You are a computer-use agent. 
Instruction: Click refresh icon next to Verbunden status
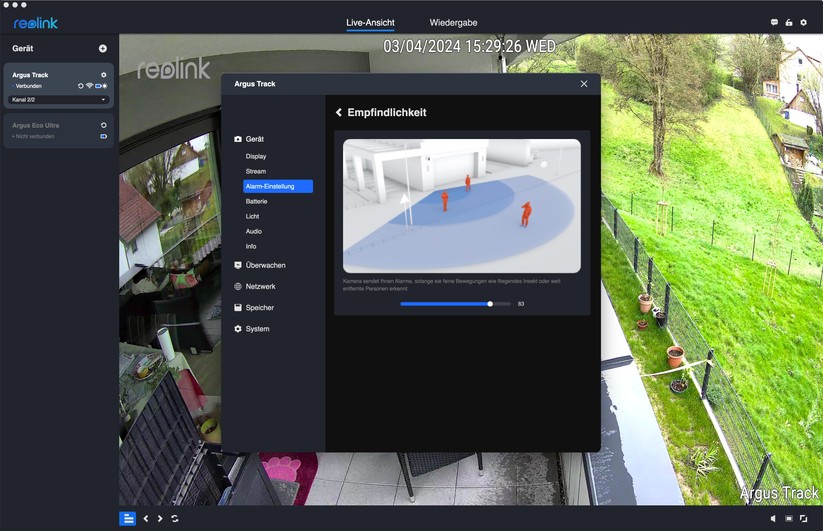[81, 86]
